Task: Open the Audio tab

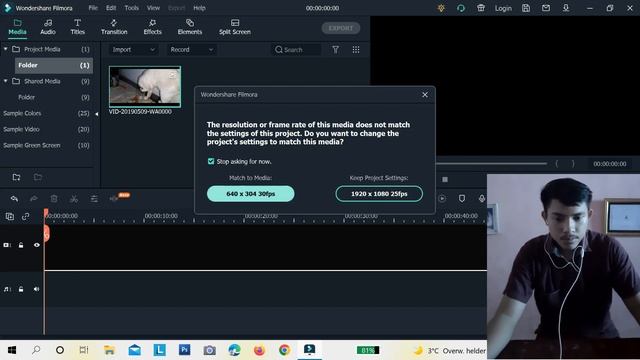Action: [48, 27]
